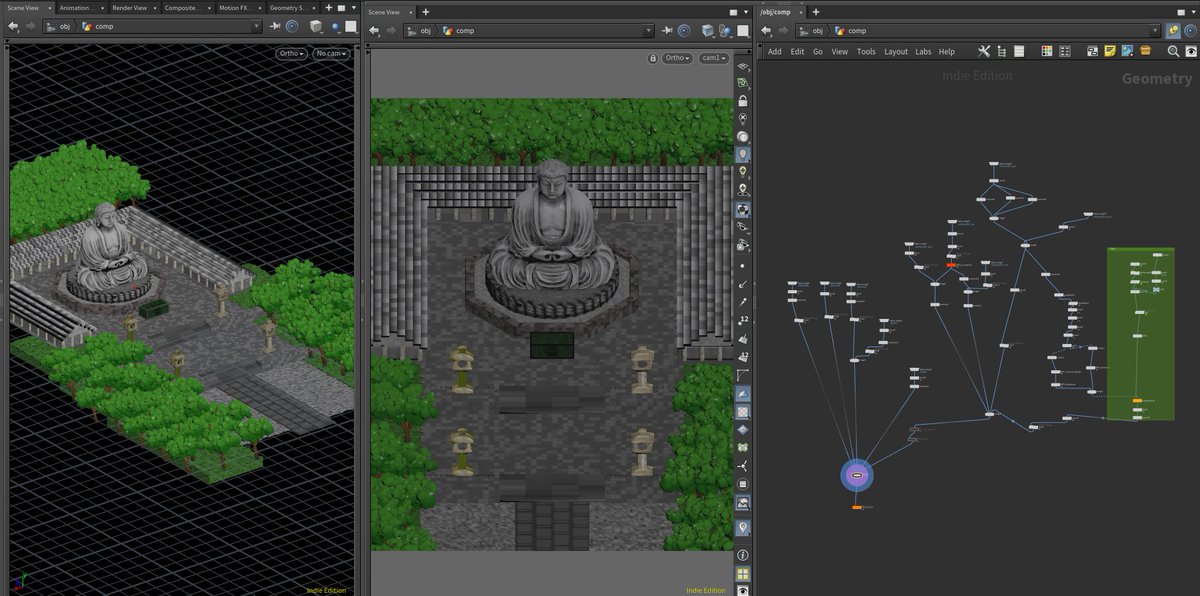The image size is (1200, 596).
Task: Switch to the Render View tab
Action: tap(130, 7)
